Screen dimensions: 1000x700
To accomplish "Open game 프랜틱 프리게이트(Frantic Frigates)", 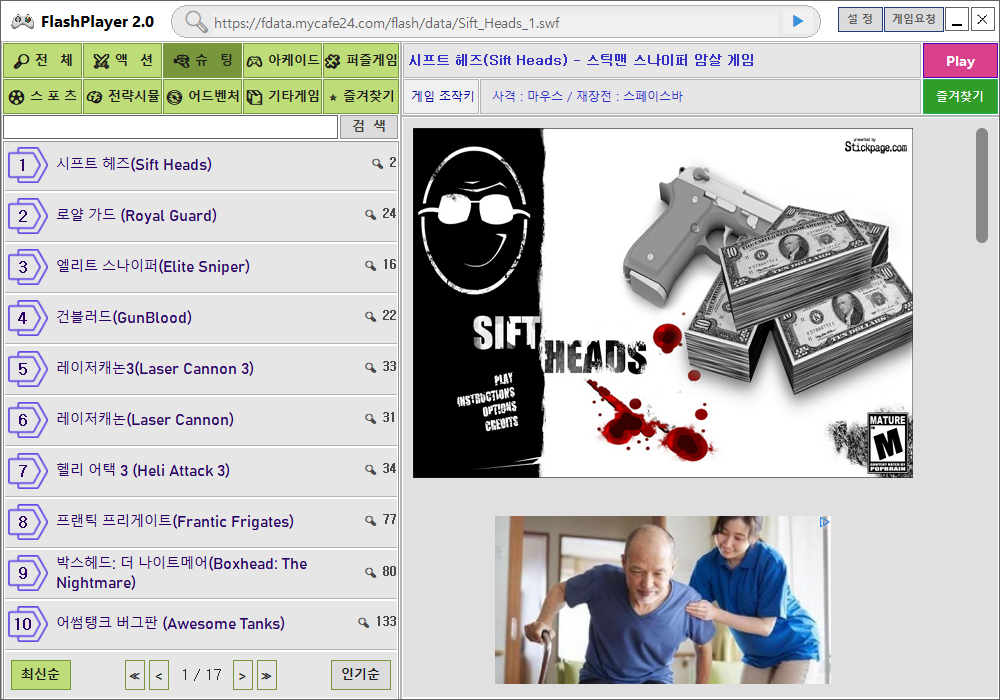I will pyautogui.click(x=201, y=522).
